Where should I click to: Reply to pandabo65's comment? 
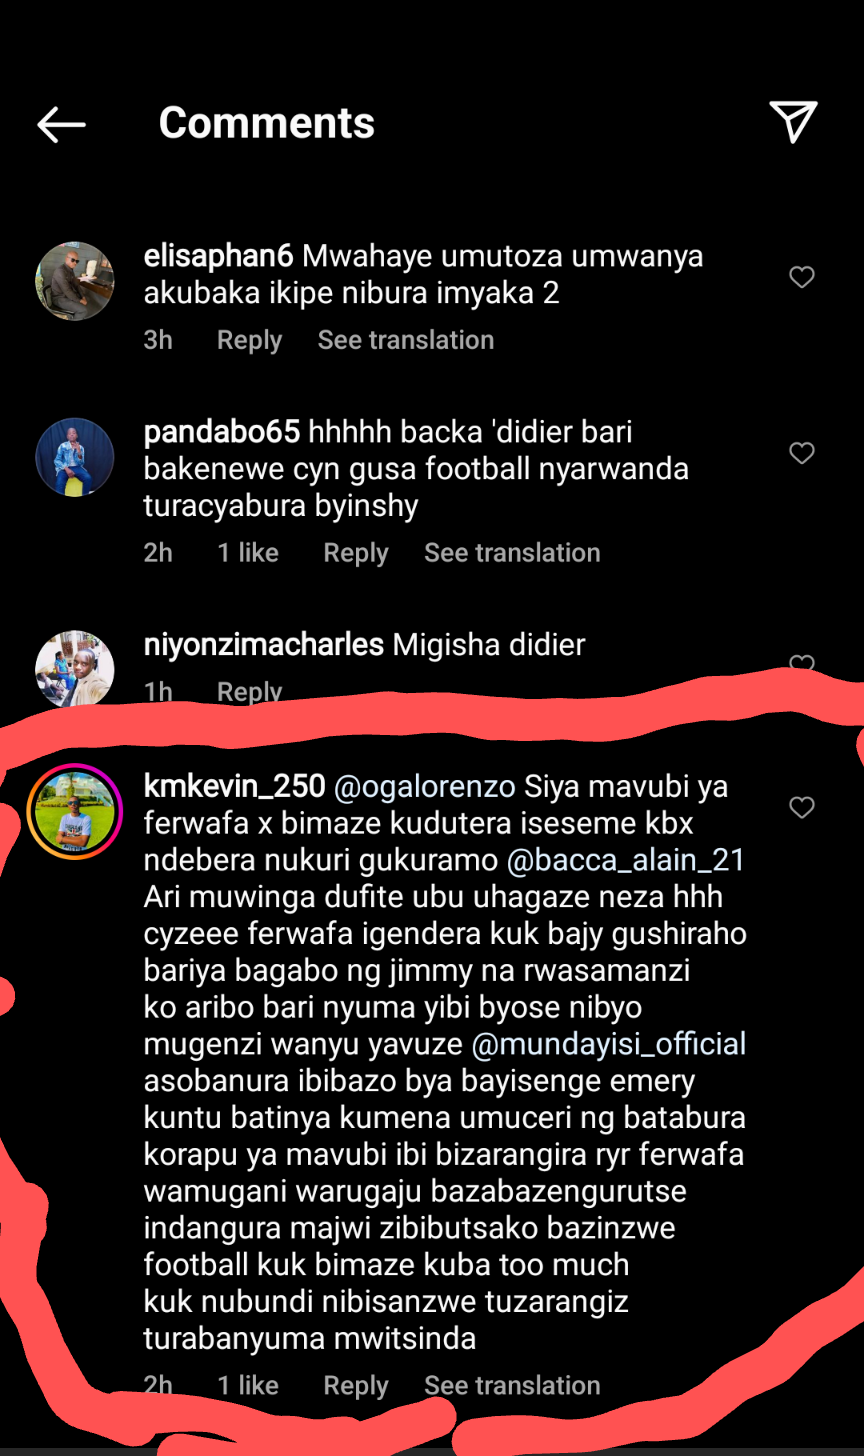point(356,553)
